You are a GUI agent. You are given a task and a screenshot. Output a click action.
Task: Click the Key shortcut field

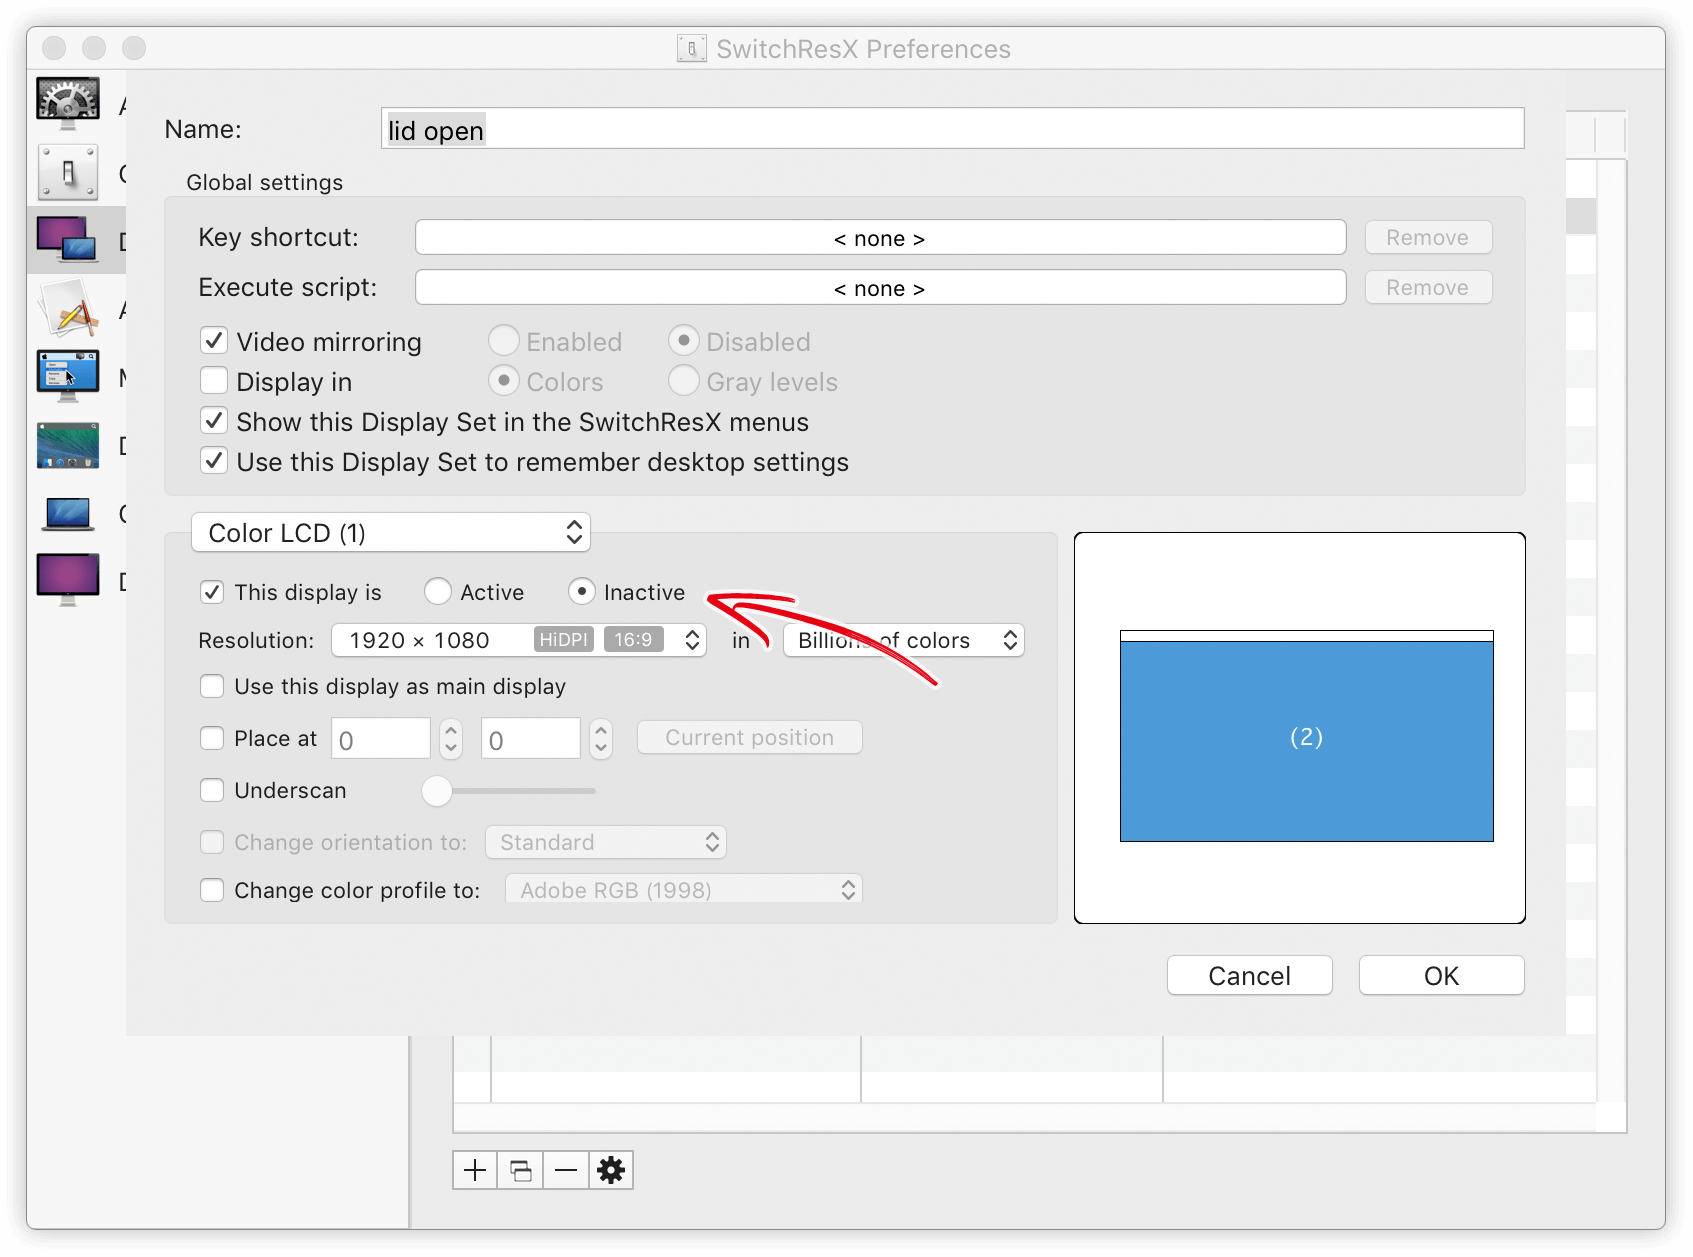(881, 238)
